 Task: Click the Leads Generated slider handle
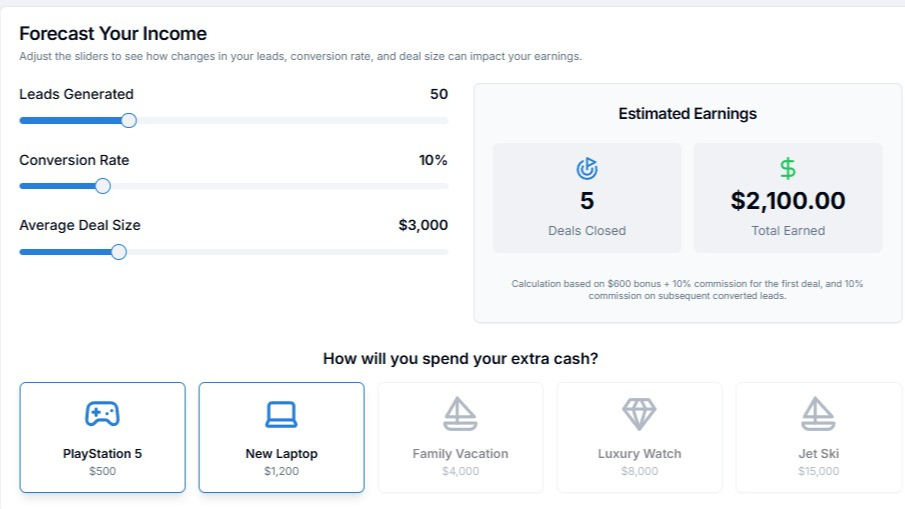coord(129,121)
